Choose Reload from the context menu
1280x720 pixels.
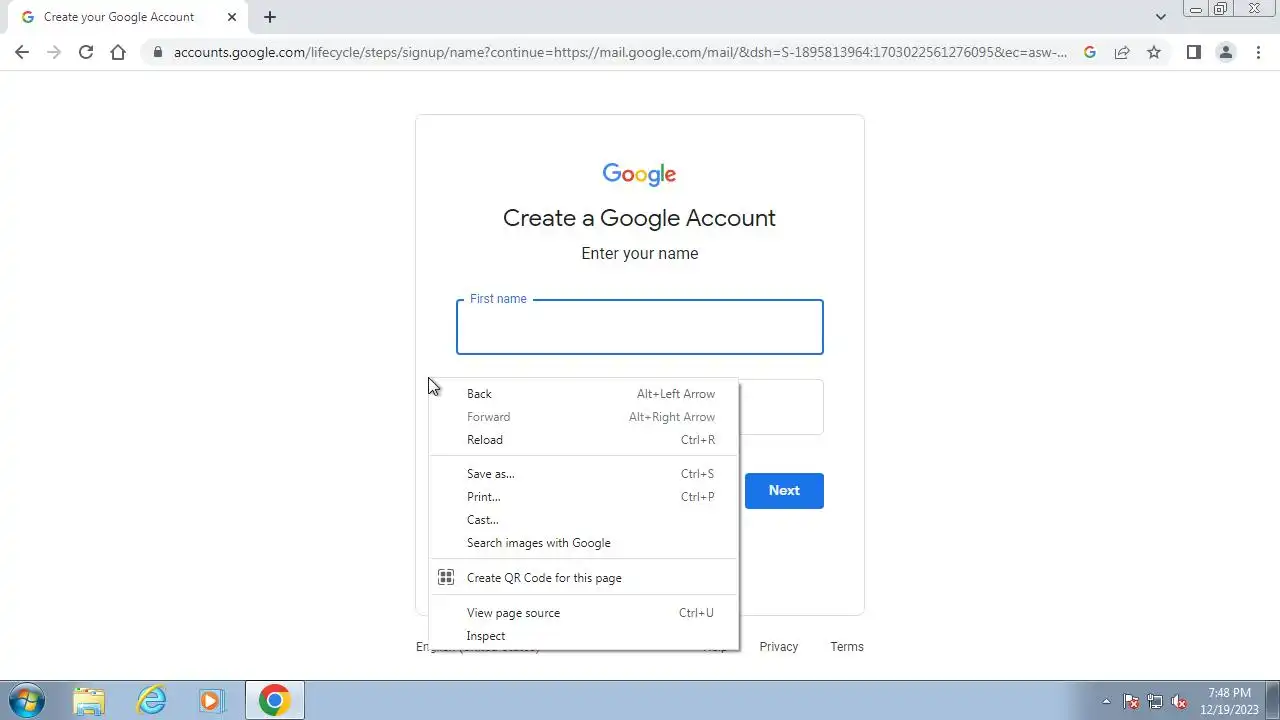584,440
